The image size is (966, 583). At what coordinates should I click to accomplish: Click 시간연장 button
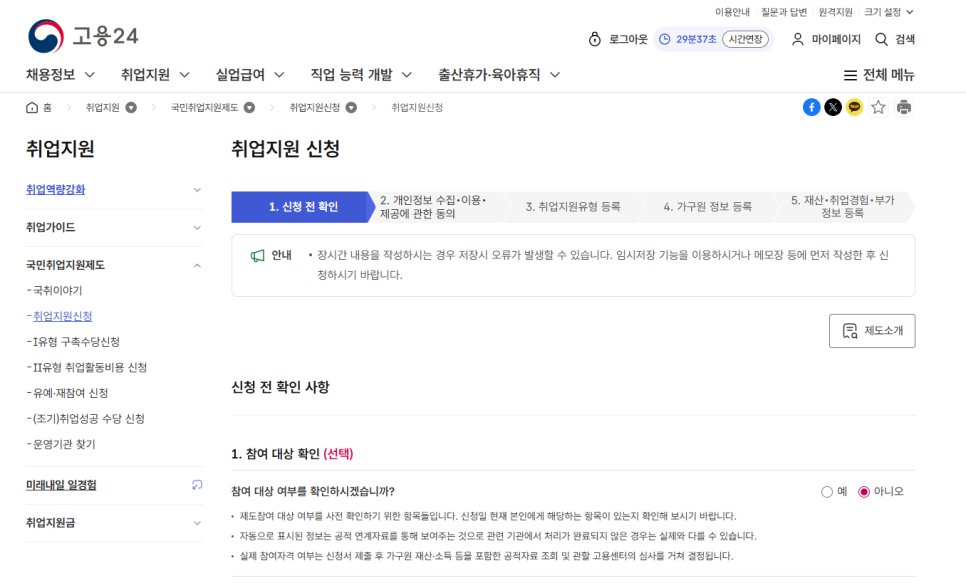[745, 39]
